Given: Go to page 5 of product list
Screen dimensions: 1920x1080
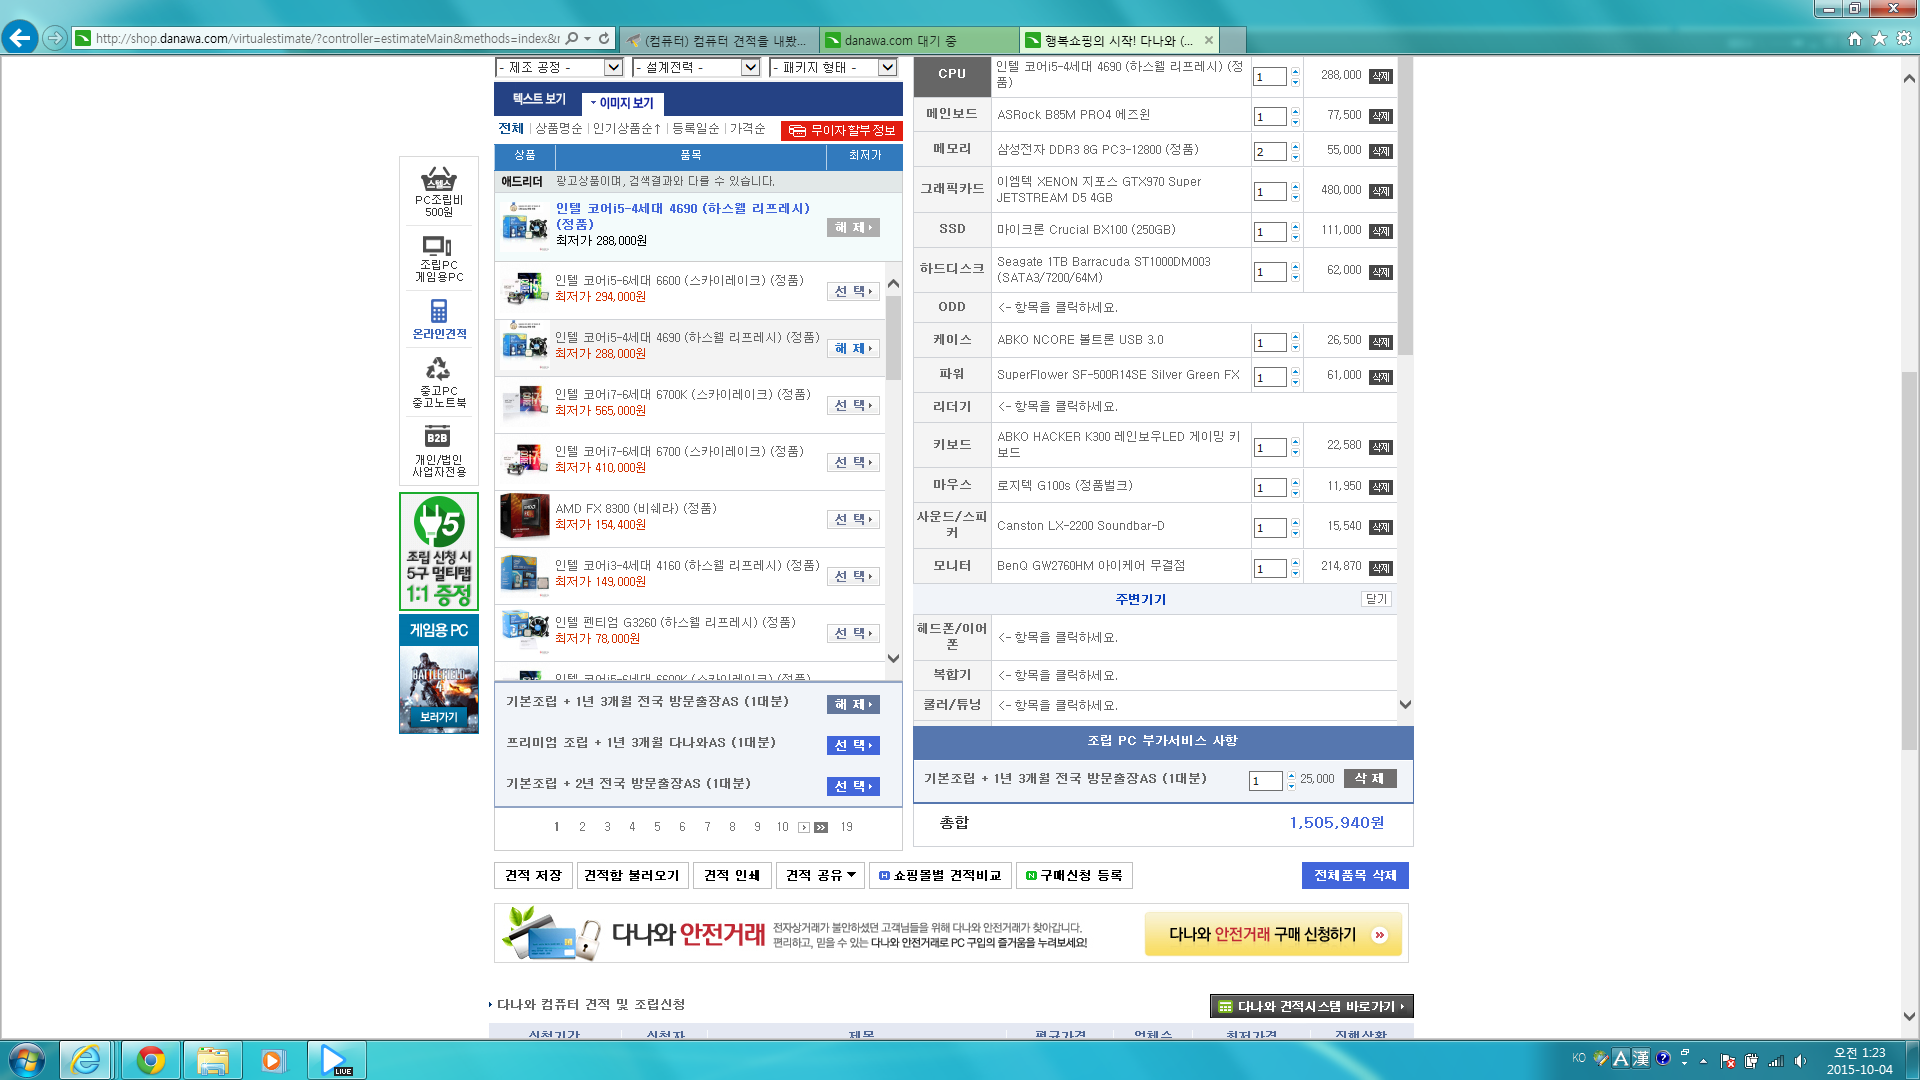Looking at the screenshot, I should click(x=657, y=827).
